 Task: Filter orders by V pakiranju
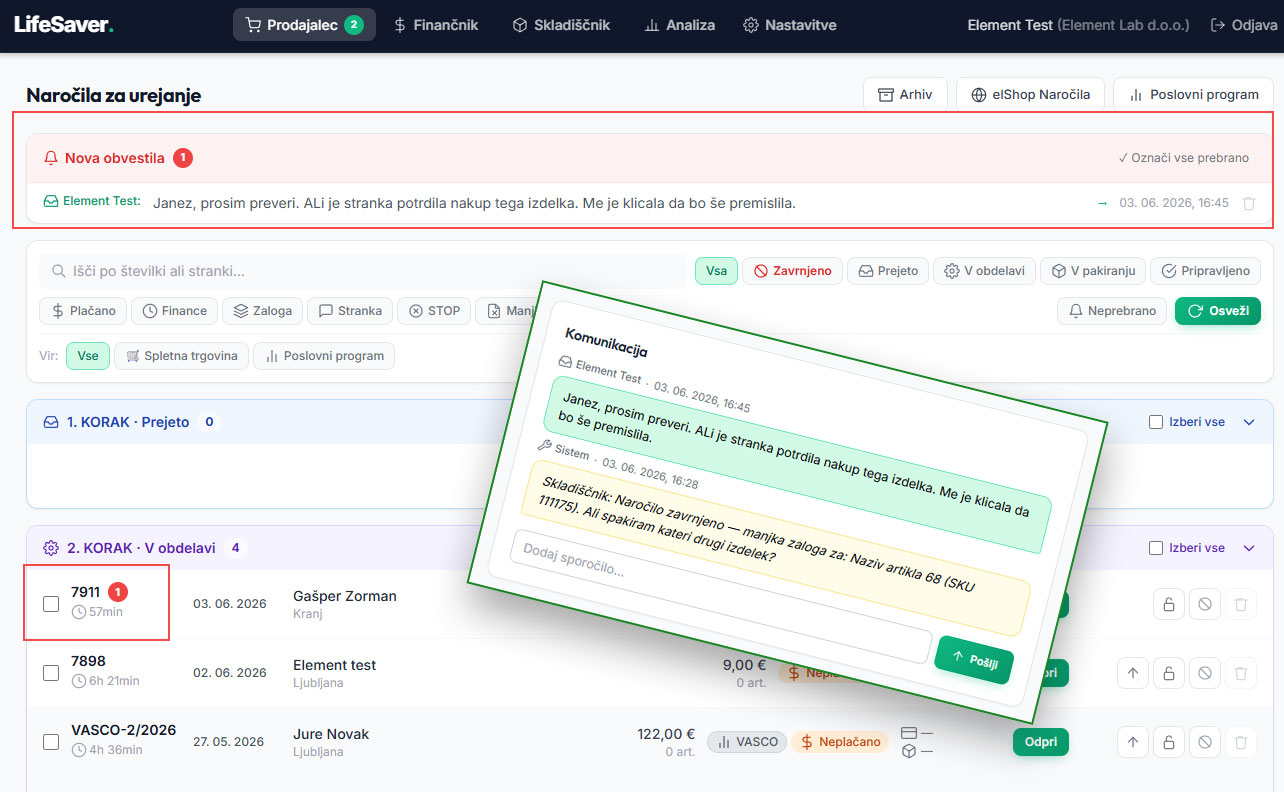click(1093, 271)
